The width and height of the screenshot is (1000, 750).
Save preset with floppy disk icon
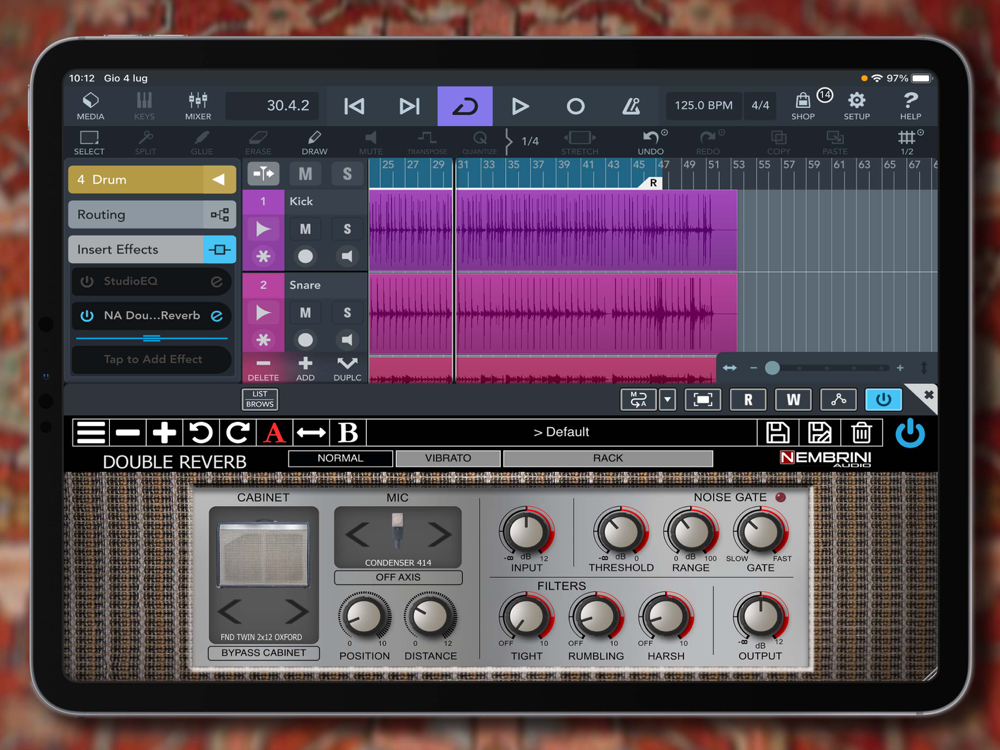(778, 432)
